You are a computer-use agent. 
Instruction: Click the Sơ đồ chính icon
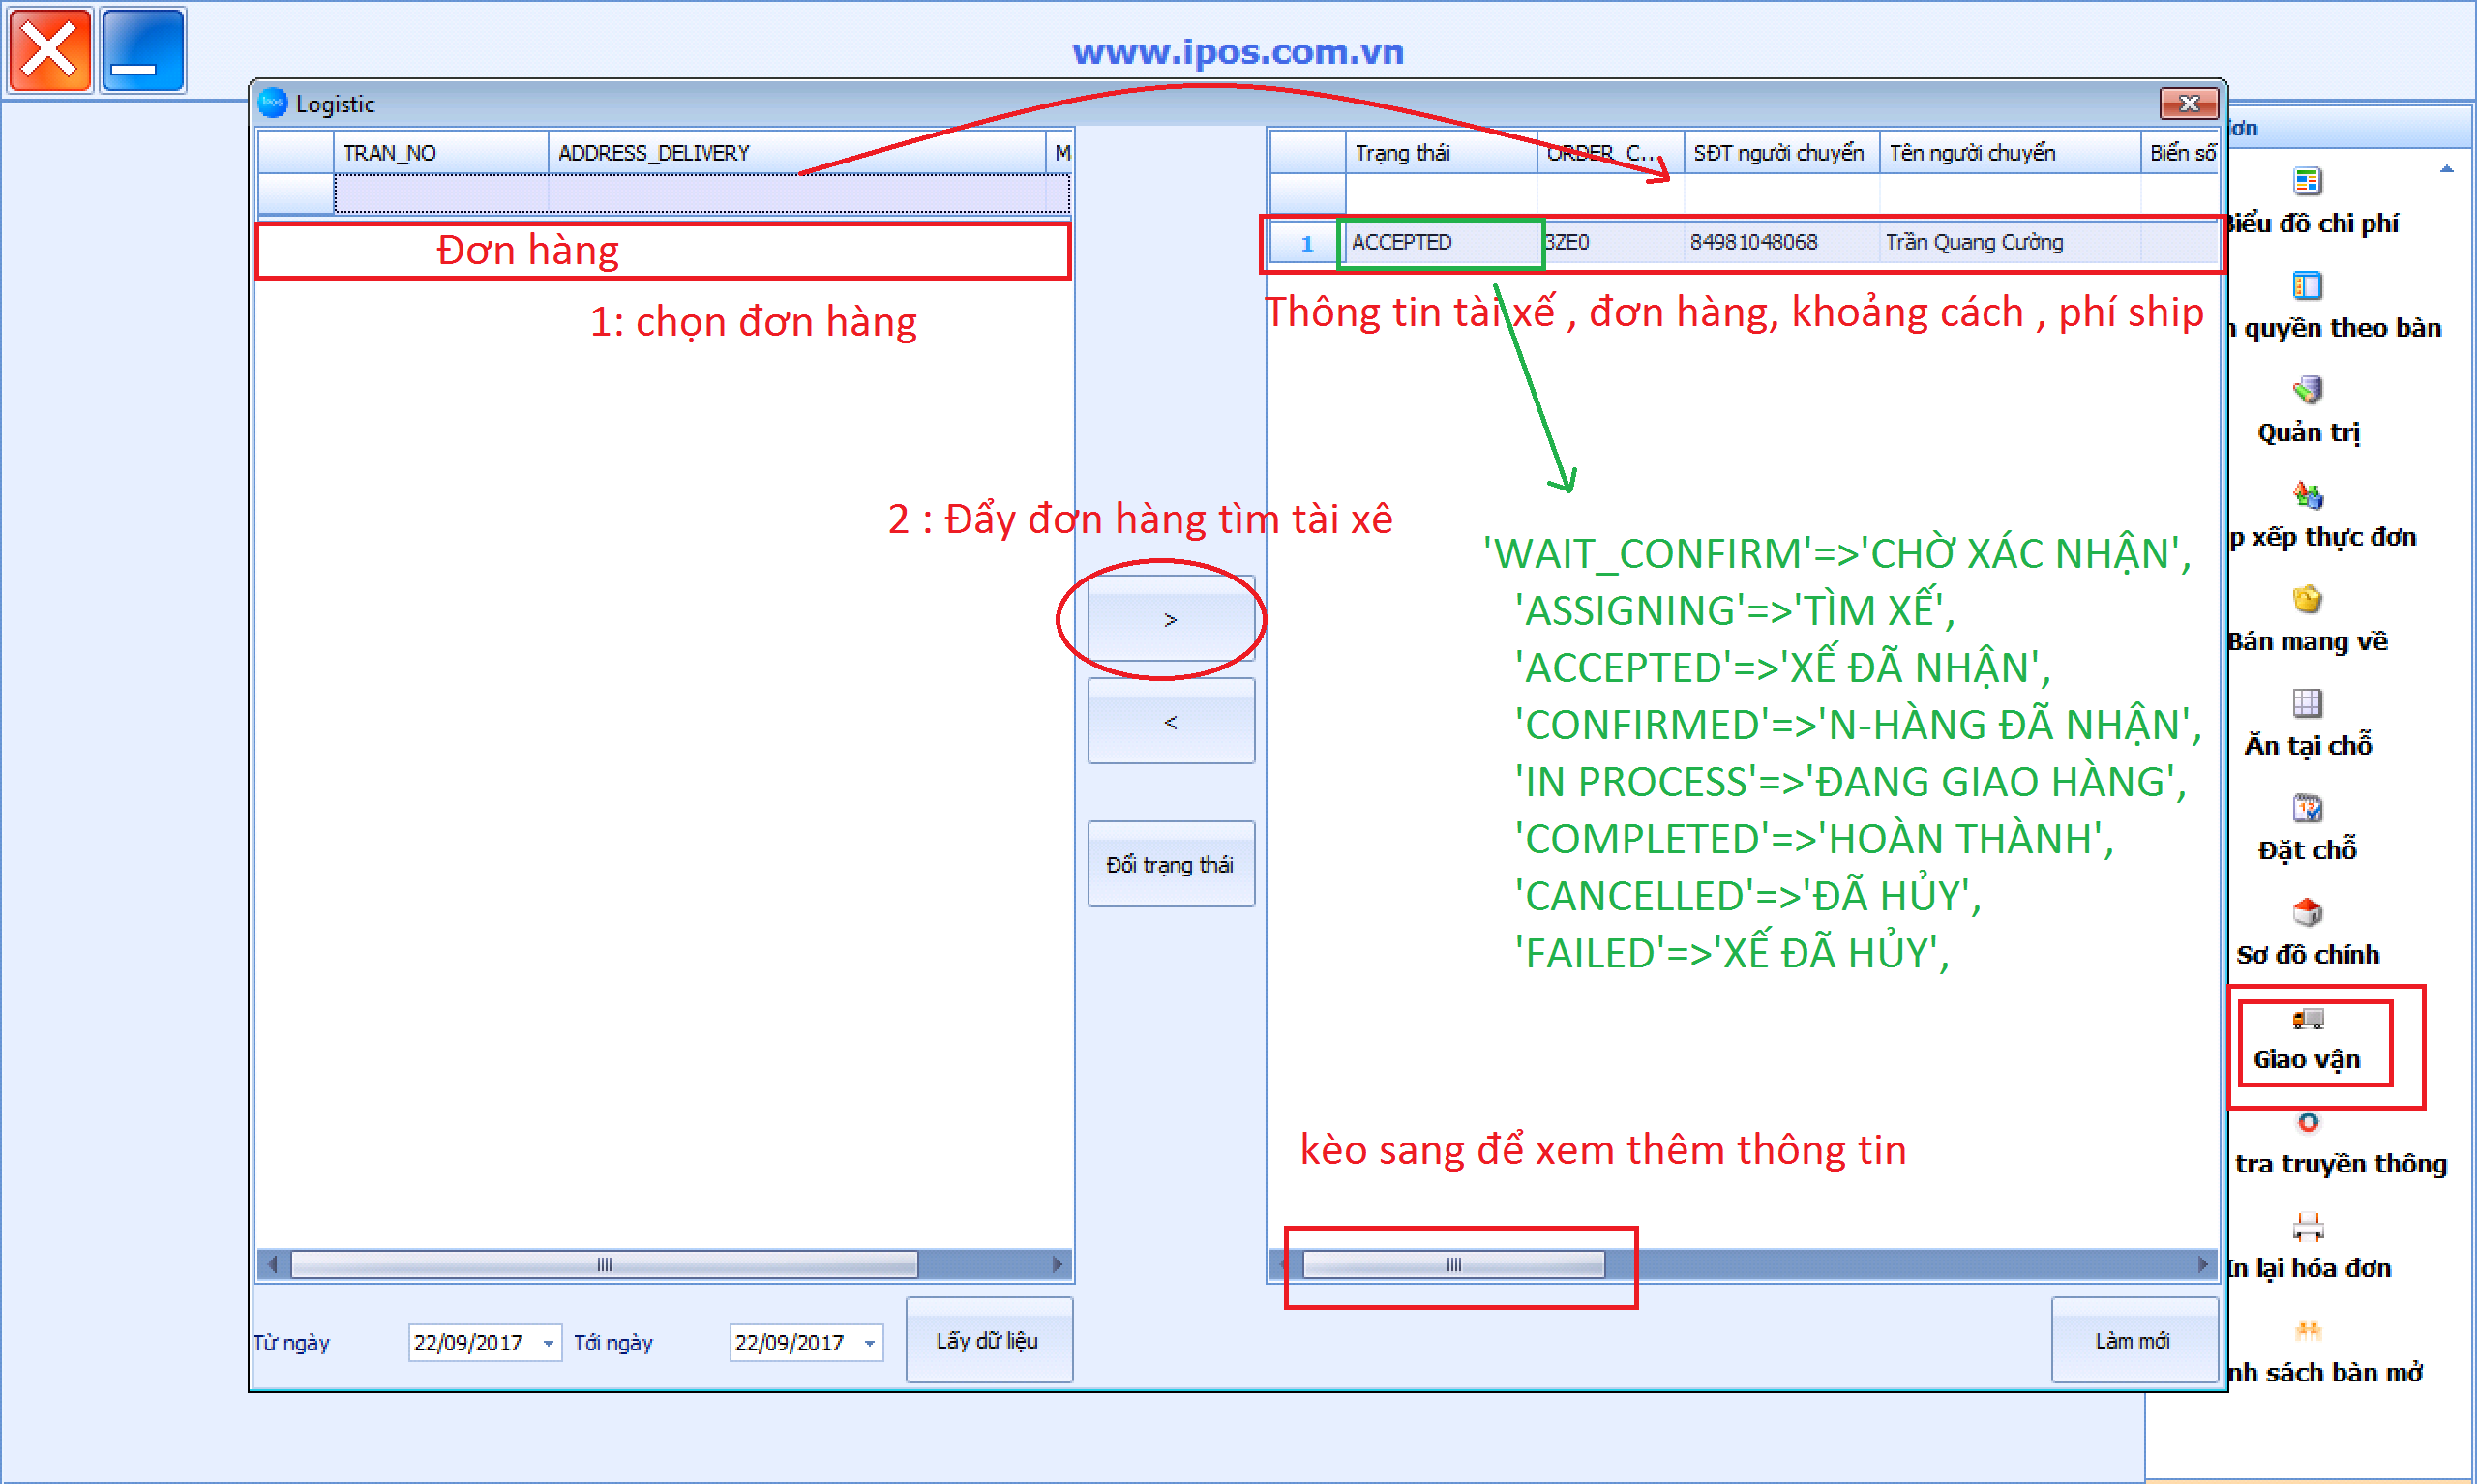2307,913
